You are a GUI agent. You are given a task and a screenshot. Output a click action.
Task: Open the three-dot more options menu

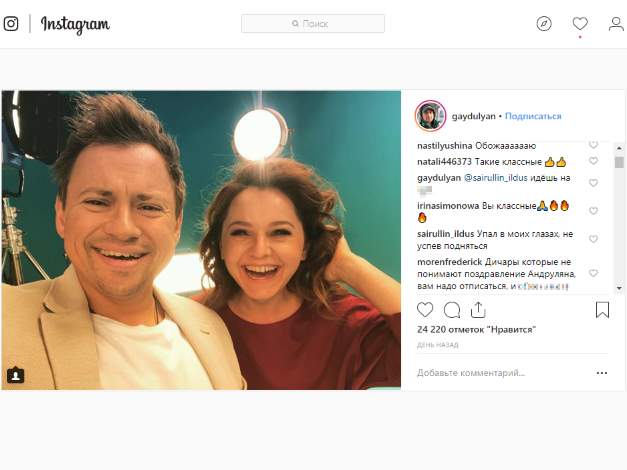(601, 373)
